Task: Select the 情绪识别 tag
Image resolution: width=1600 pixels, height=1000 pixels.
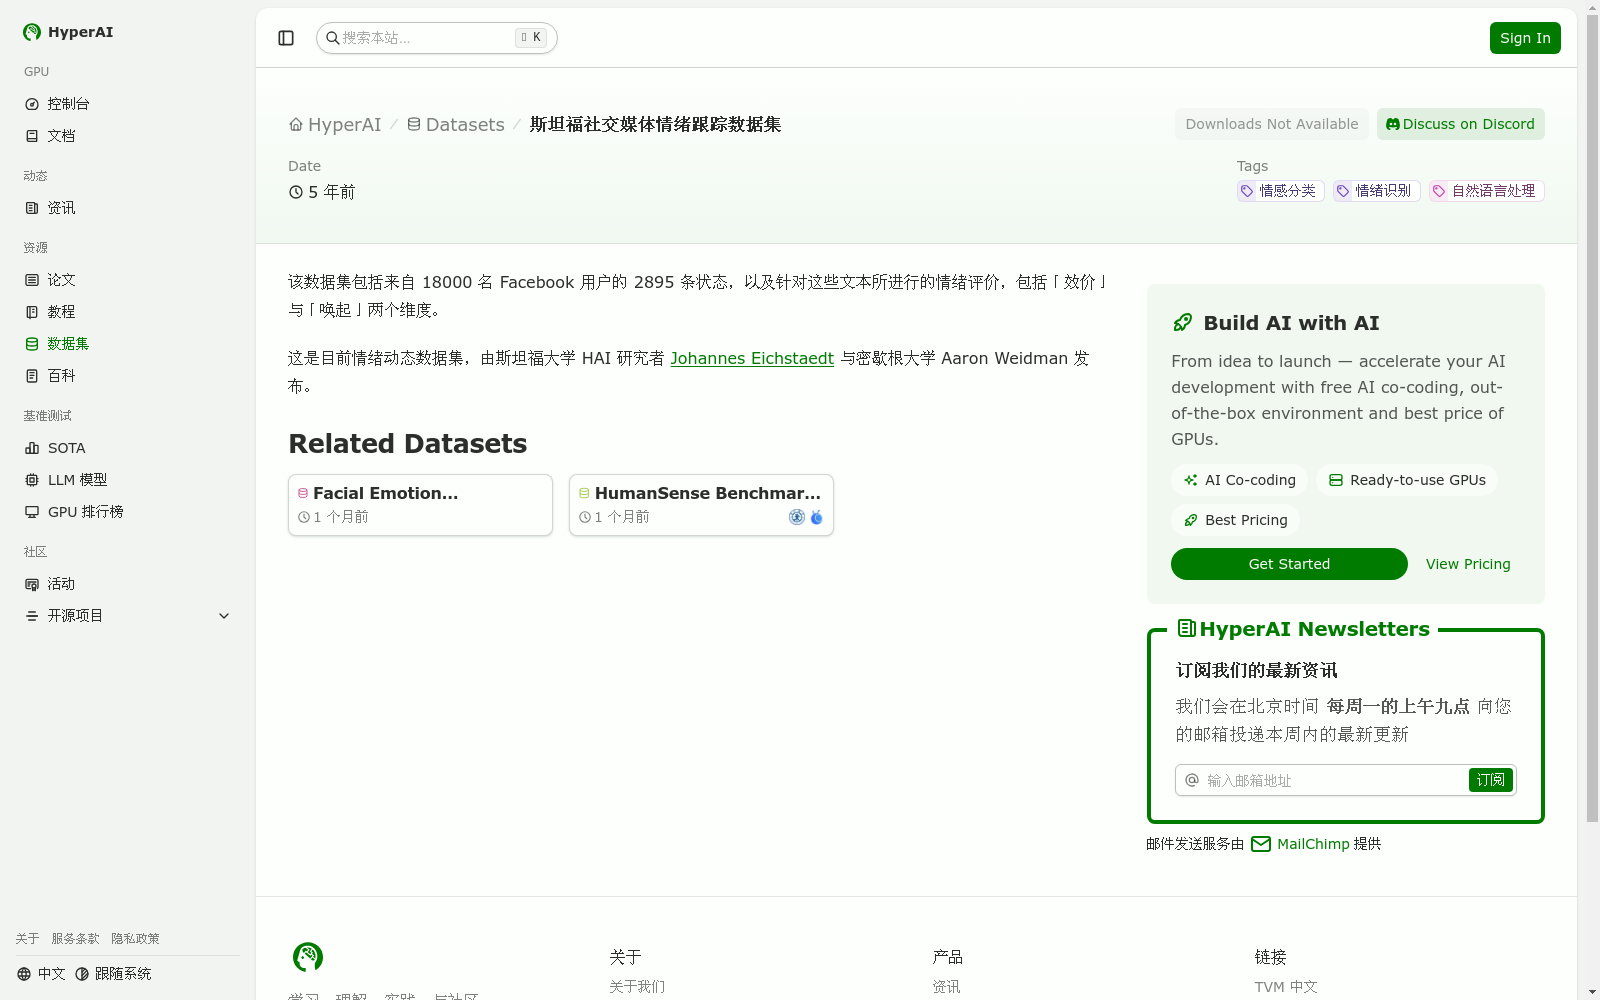Action: [1376, 191]
